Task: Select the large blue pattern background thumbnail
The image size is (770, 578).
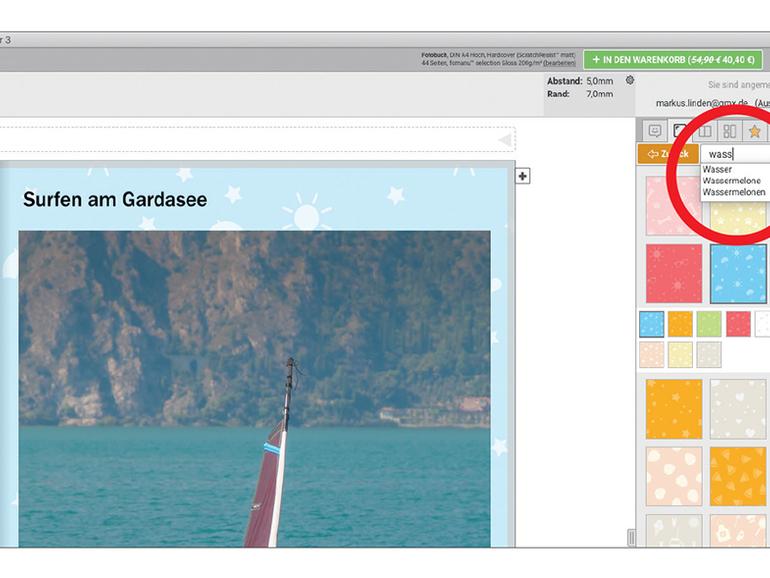Action: [738, 274]
